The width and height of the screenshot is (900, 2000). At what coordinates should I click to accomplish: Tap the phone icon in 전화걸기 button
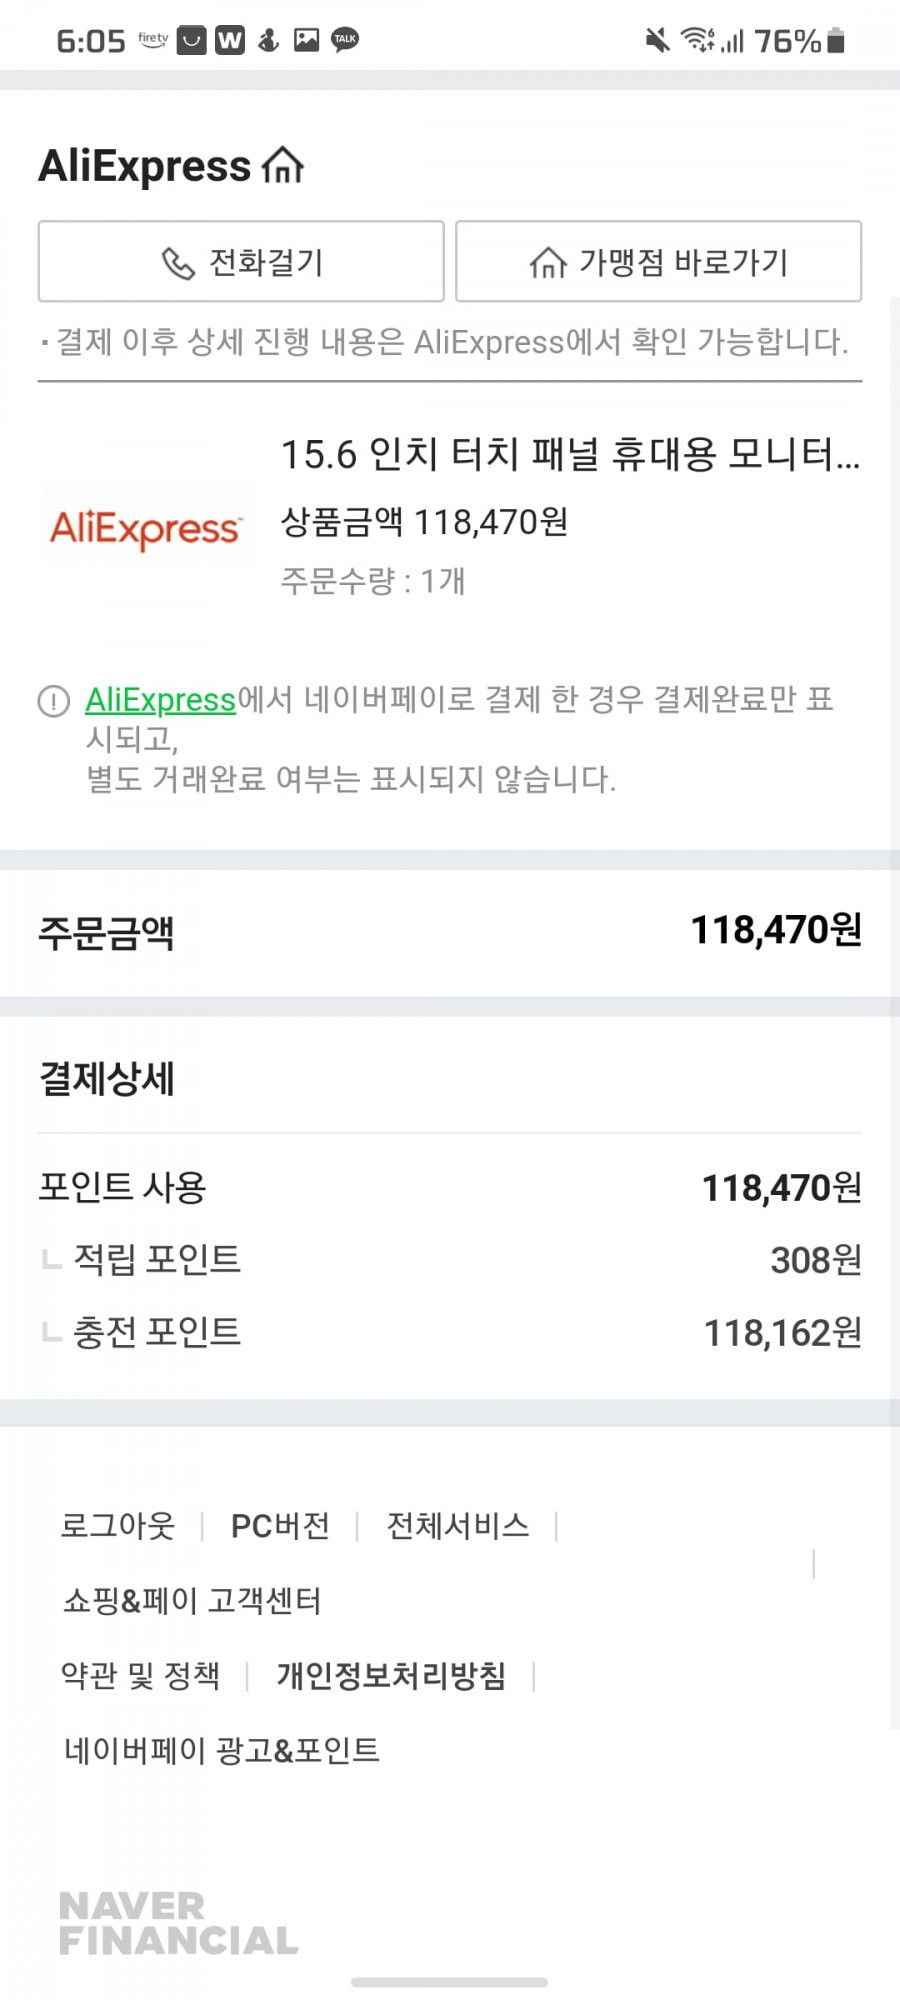[178, 263]
